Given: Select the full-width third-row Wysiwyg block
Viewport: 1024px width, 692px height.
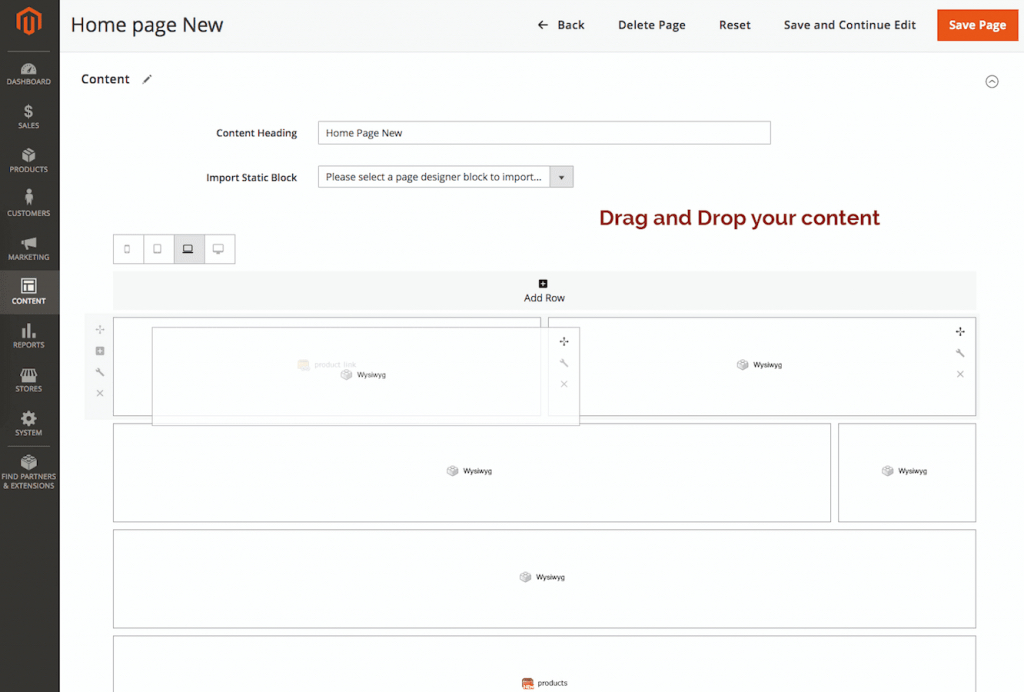Looking at the screenshot, I should (544, 578).
